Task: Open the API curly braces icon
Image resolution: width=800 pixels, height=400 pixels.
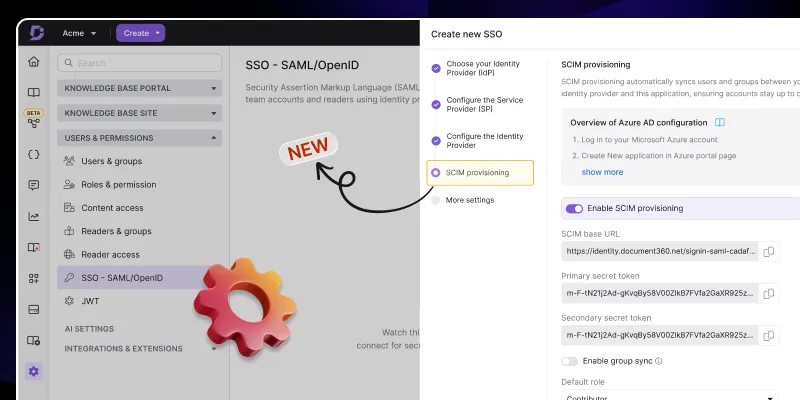Action: point(34,155)
